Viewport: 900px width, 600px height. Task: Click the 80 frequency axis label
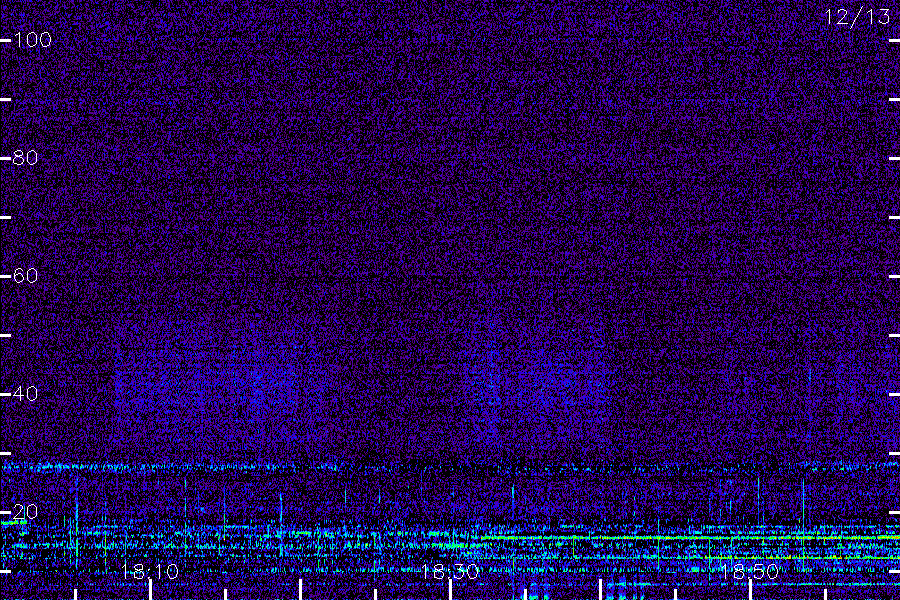[25, 157]
